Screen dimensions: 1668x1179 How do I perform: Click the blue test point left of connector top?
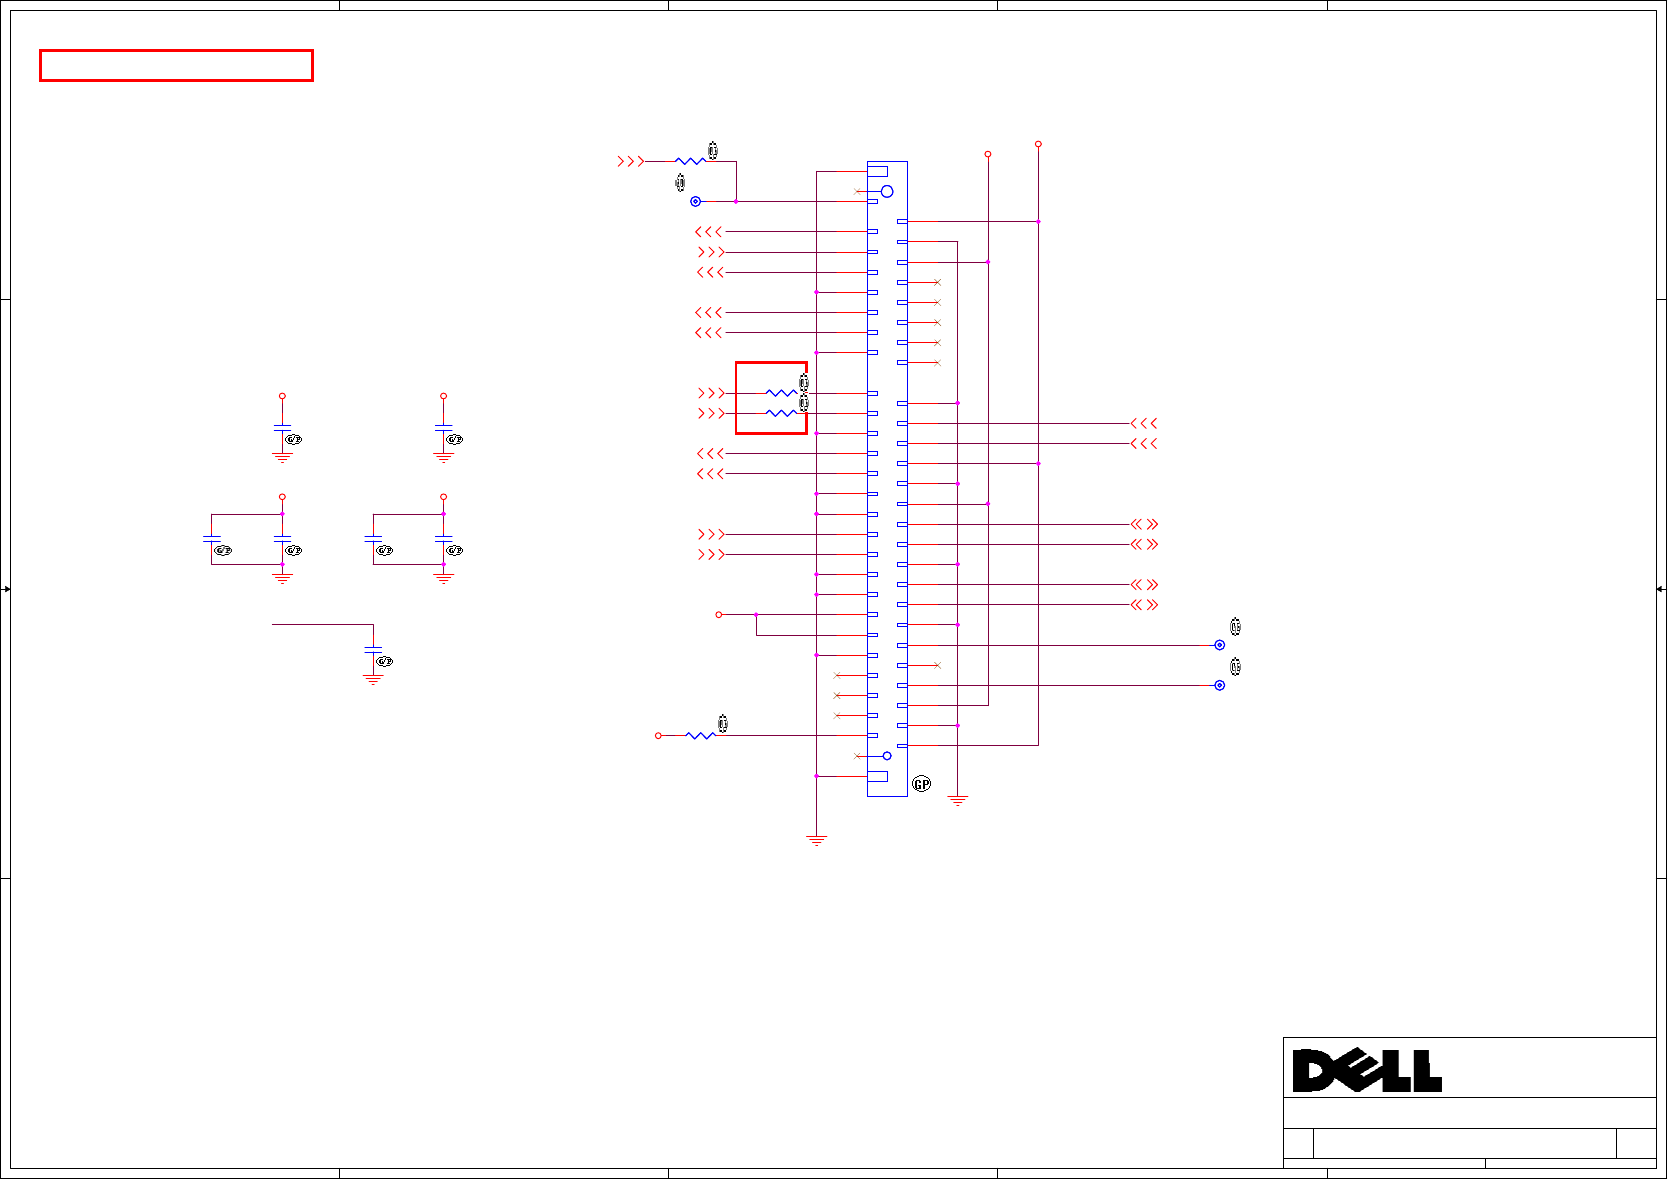point(696,201)
